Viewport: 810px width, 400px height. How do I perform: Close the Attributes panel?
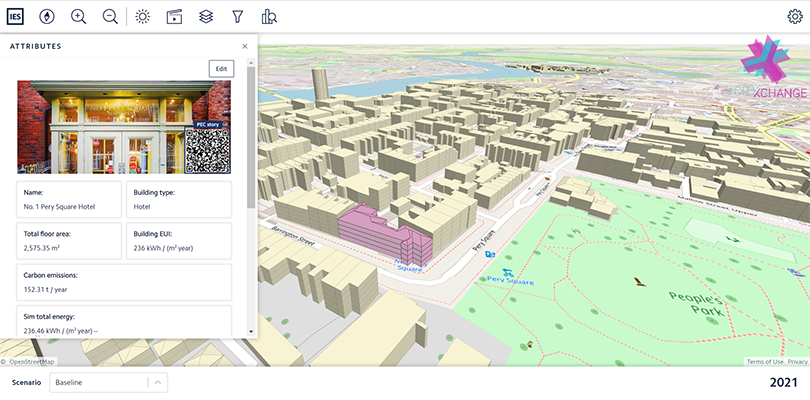tap(245, 46)
